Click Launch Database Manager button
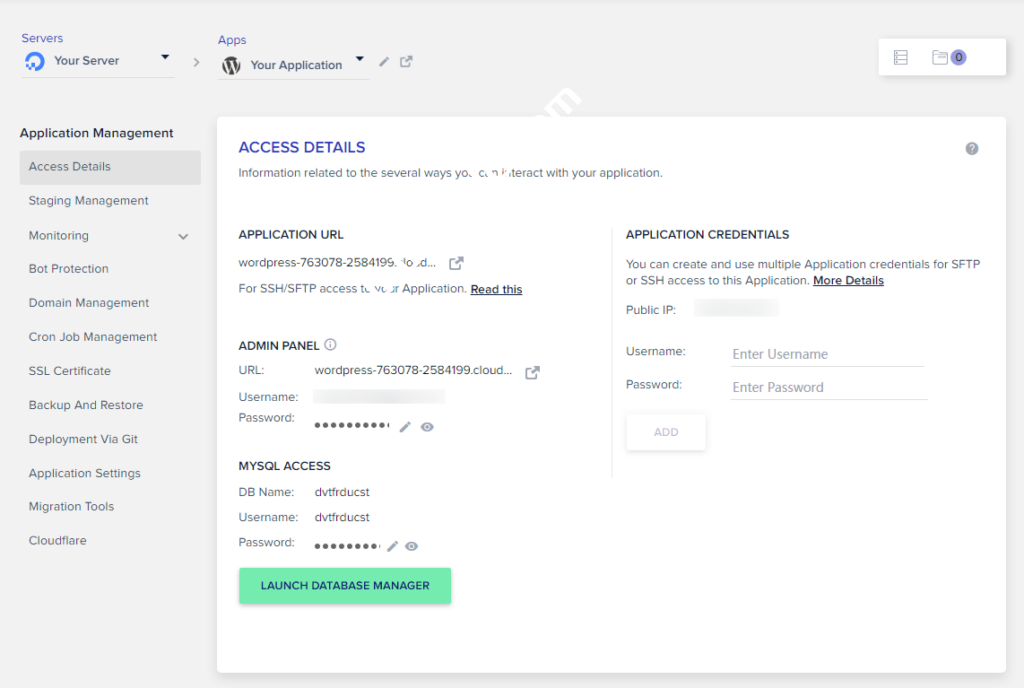 (x=345, y=586)
